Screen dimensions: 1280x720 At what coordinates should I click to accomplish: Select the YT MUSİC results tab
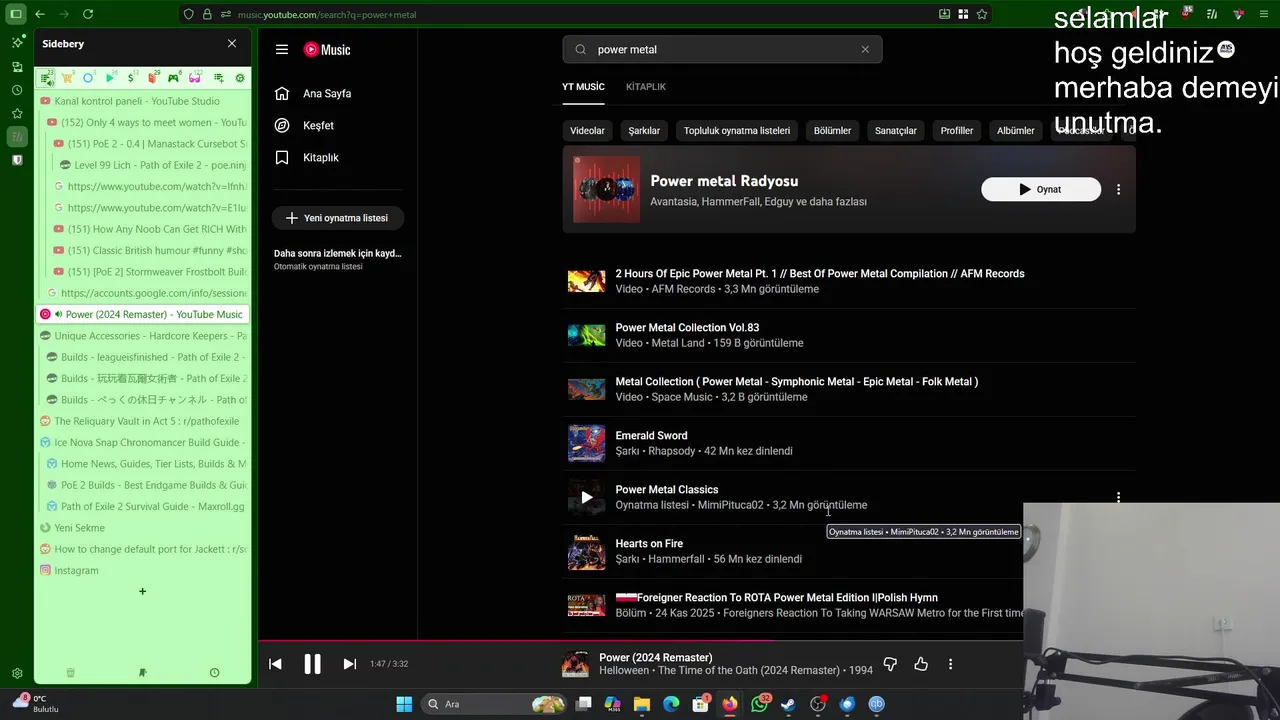pyautogui.click(x=583, y=87)
